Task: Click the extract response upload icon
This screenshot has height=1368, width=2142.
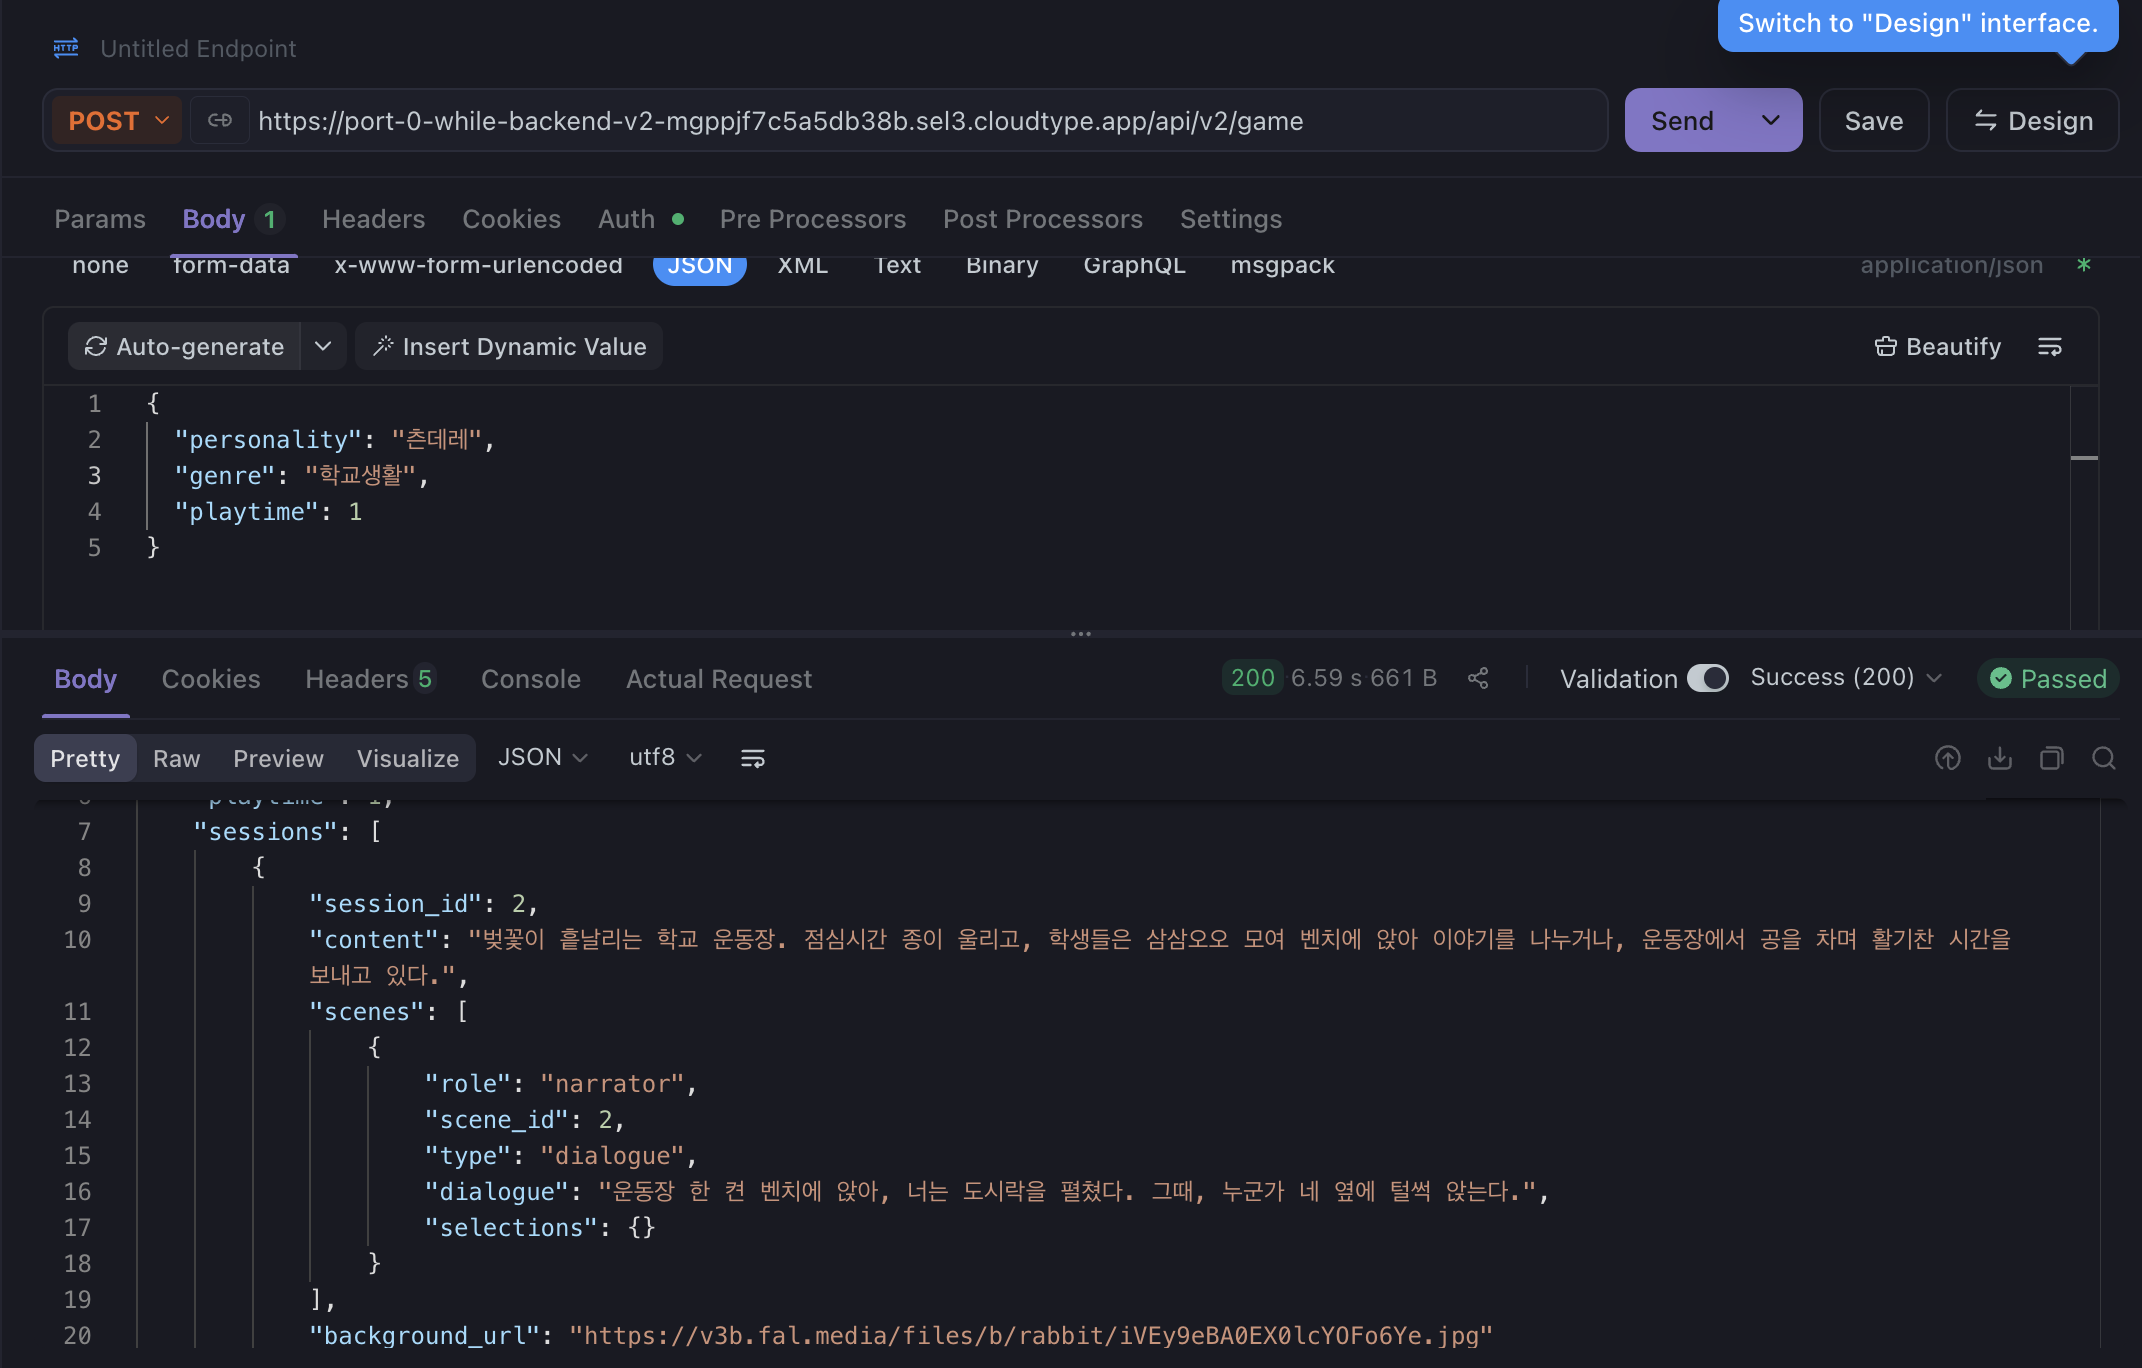Action: pyautogui.click(x=1948, y=759)
